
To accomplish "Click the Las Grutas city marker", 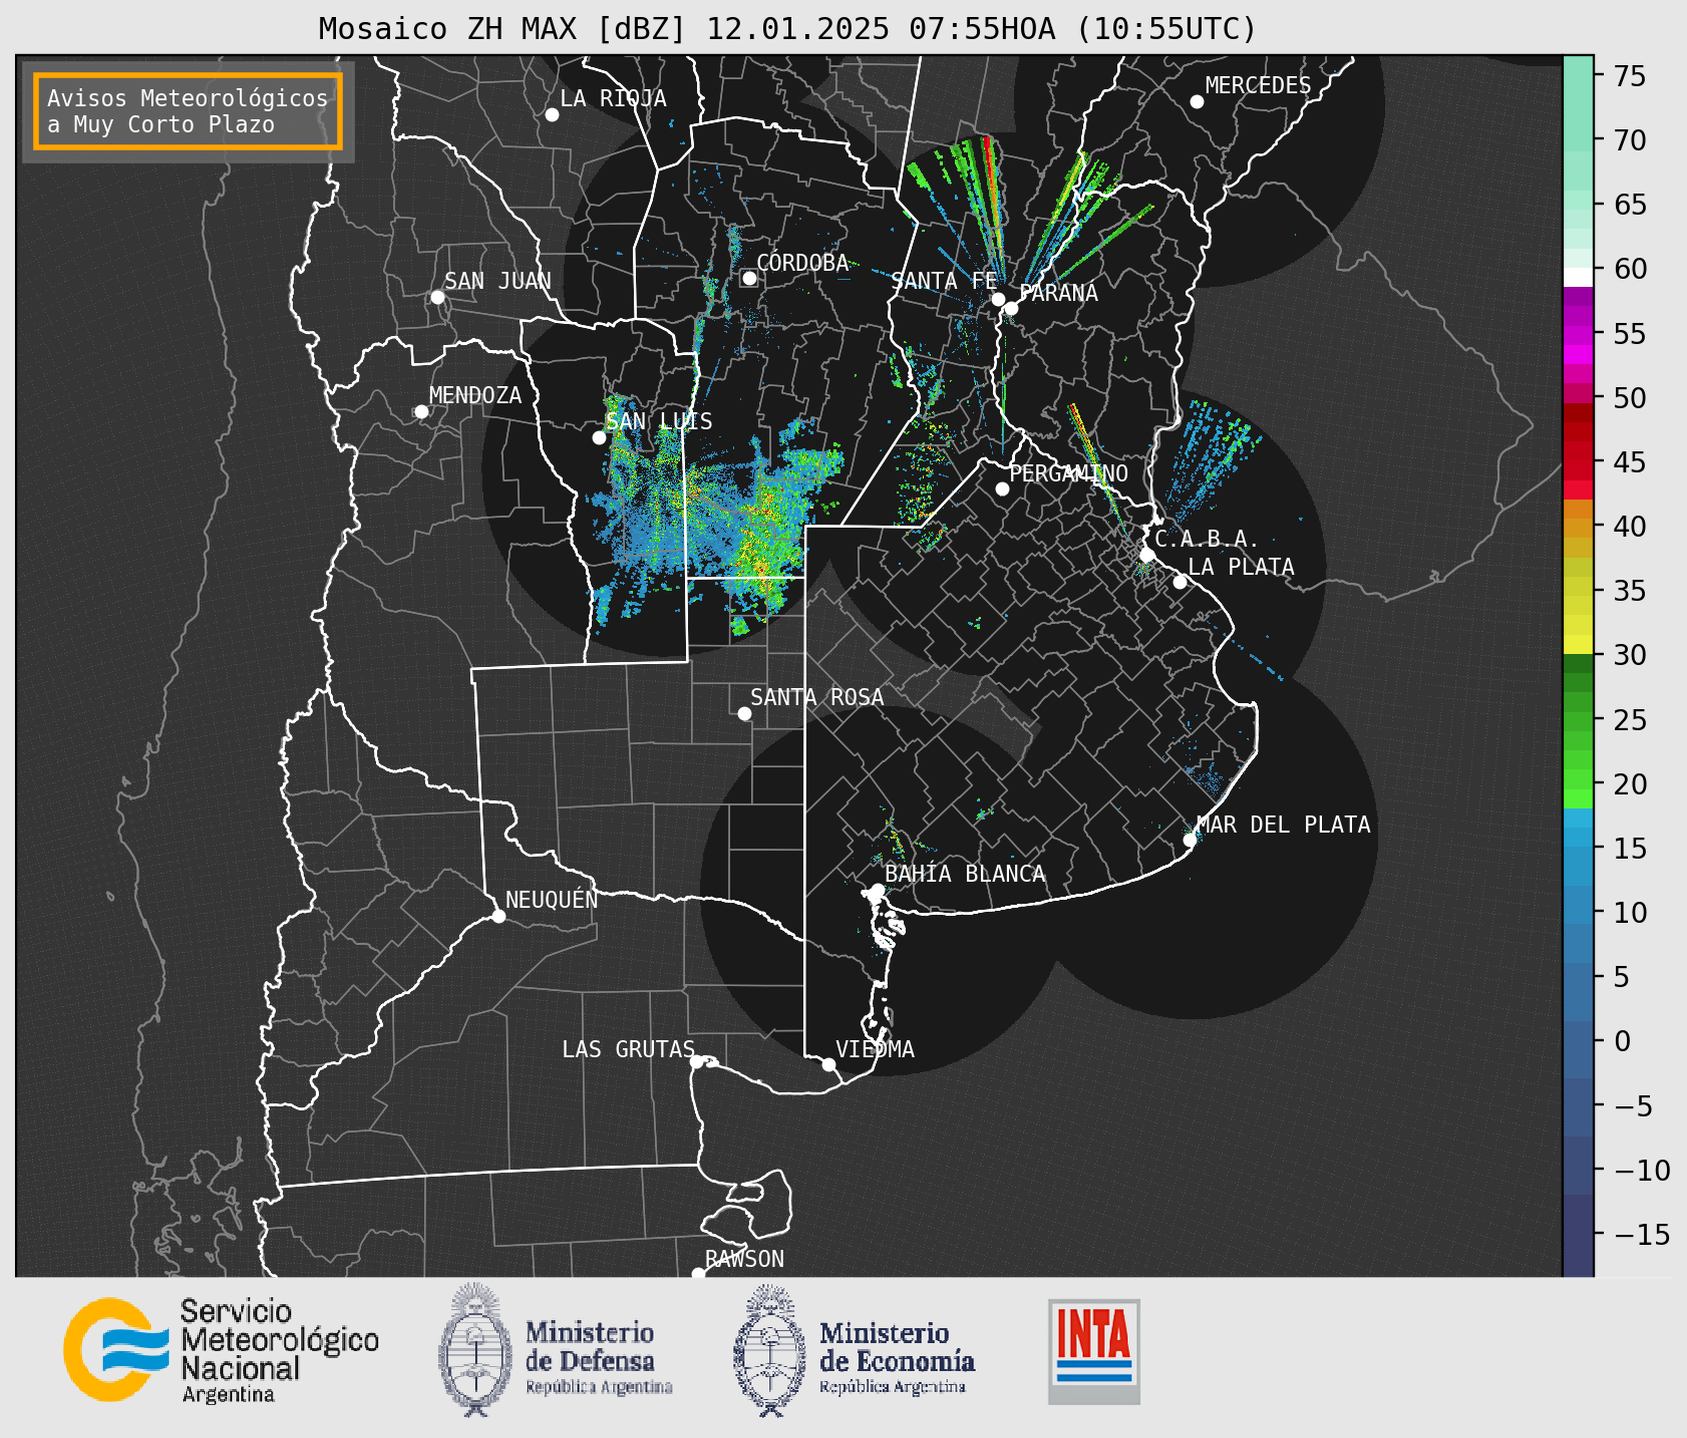I will tap(697, 1061).
